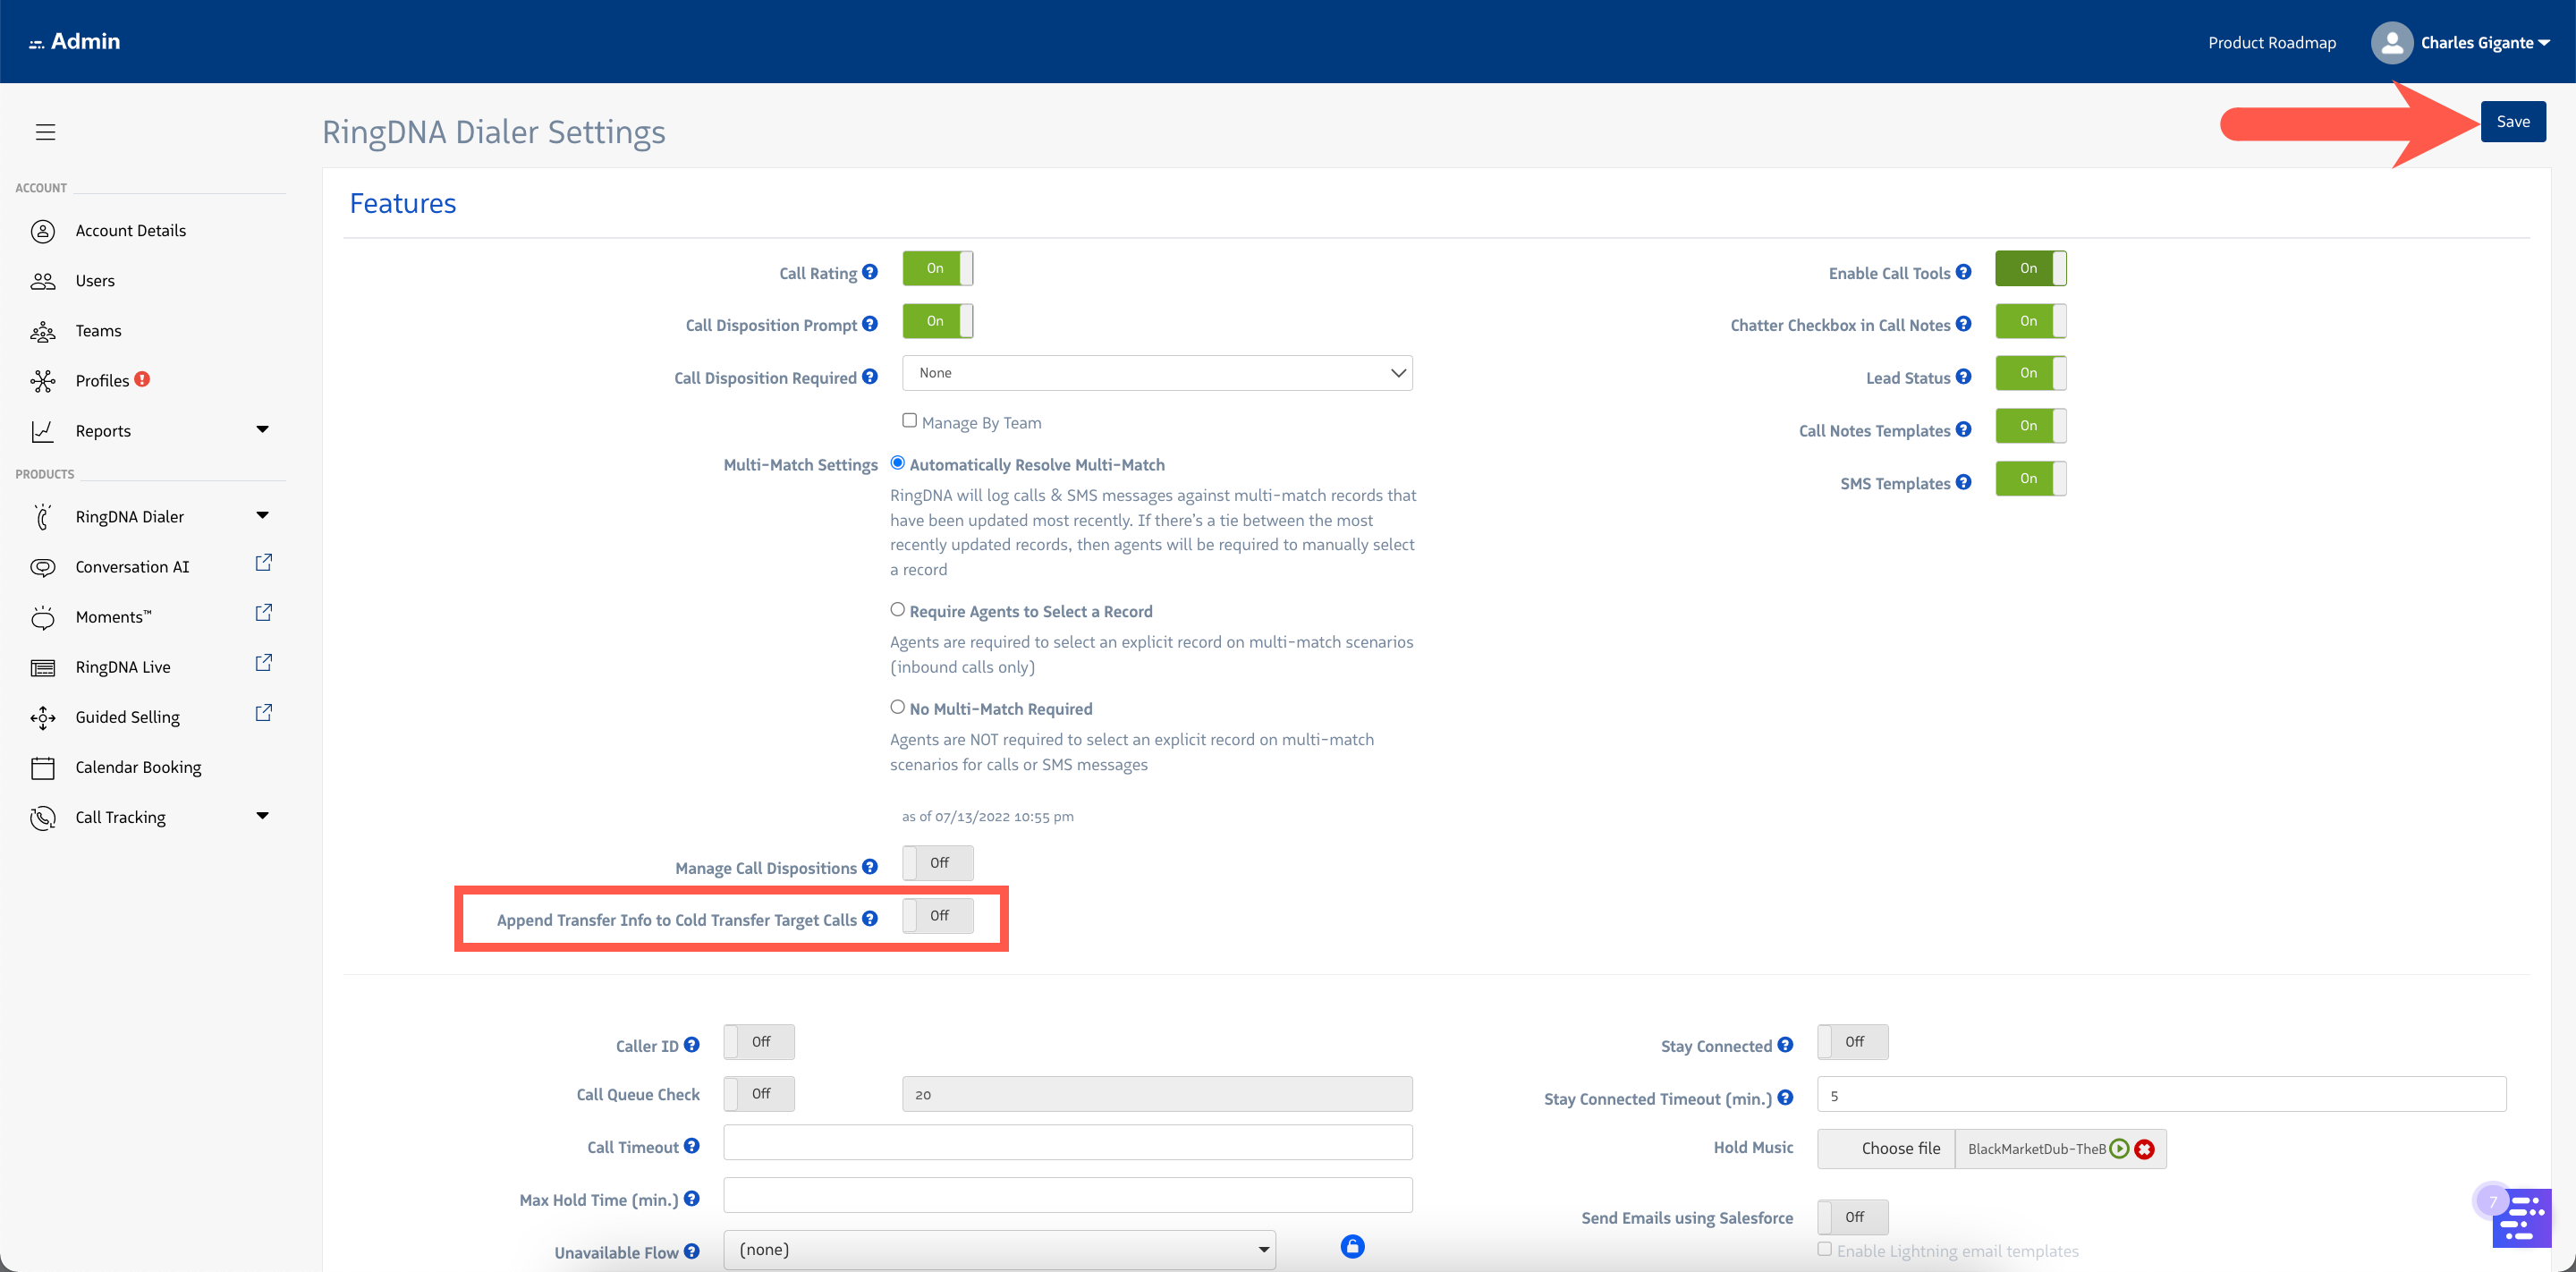Expand the Reports submenu arrow
Viewport: 2576px width, 1272px height.
pos(262,430)
